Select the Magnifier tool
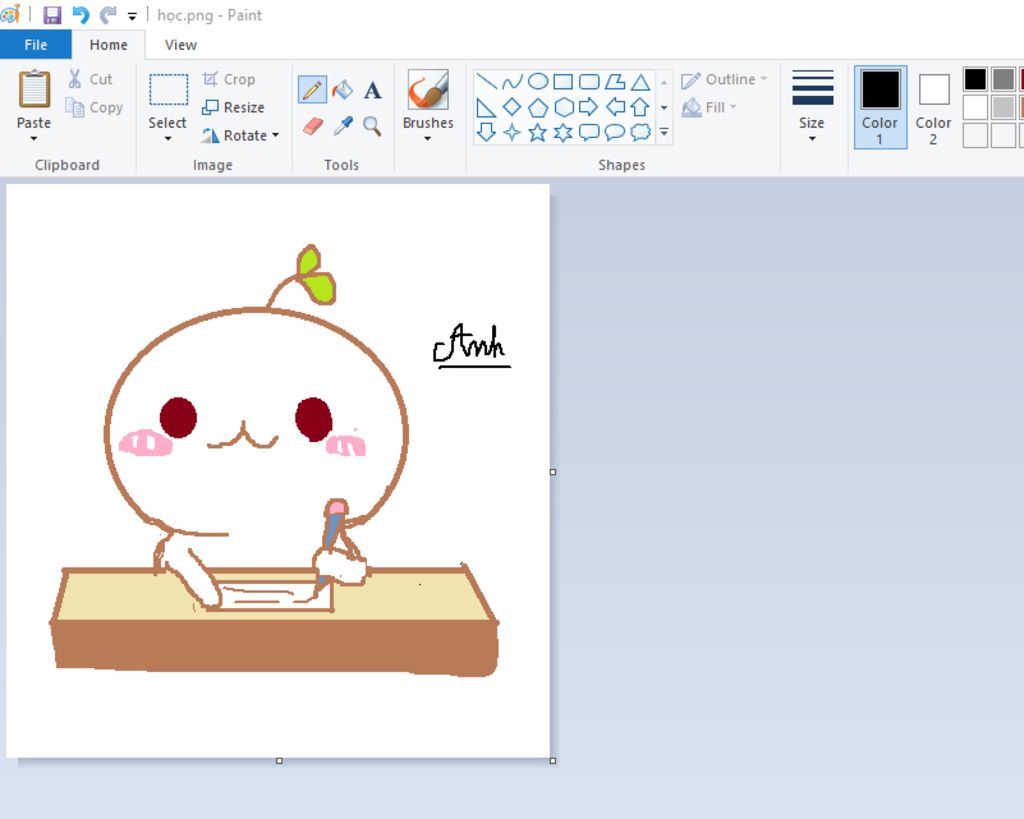 pyautogui.click(x=372, y=125)
